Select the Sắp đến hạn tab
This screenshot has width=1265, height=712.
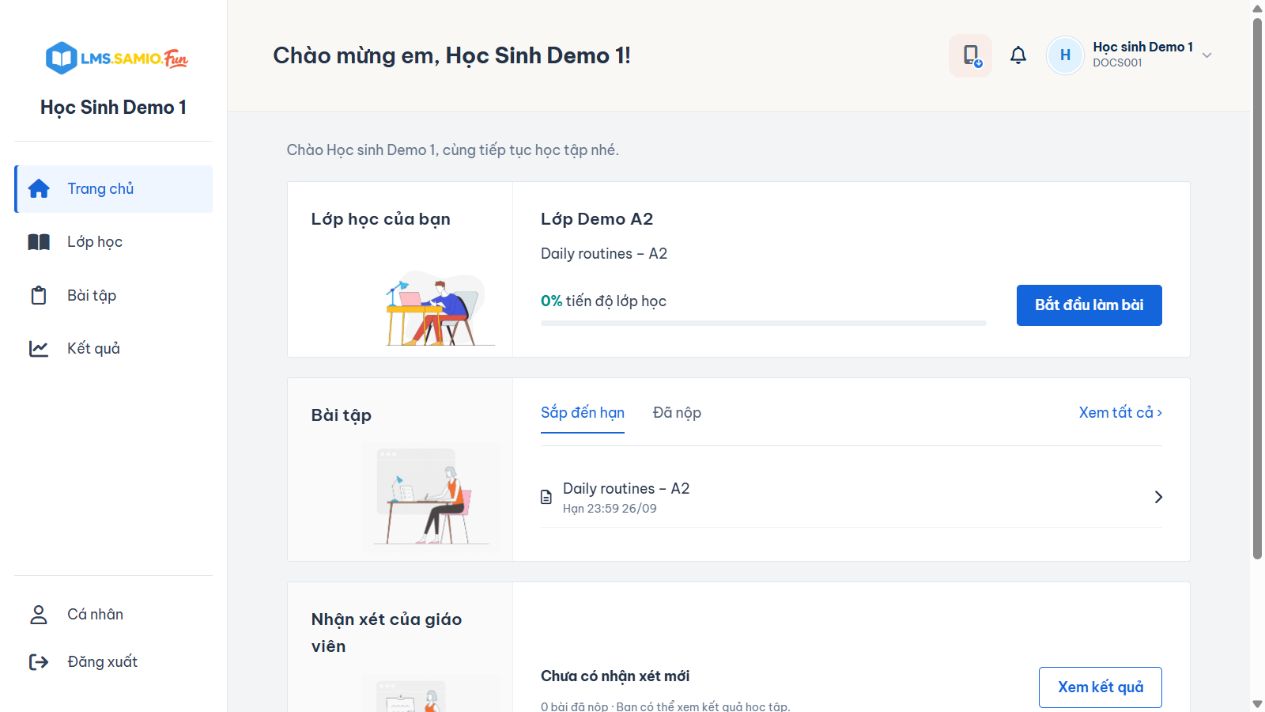(583, 413)
